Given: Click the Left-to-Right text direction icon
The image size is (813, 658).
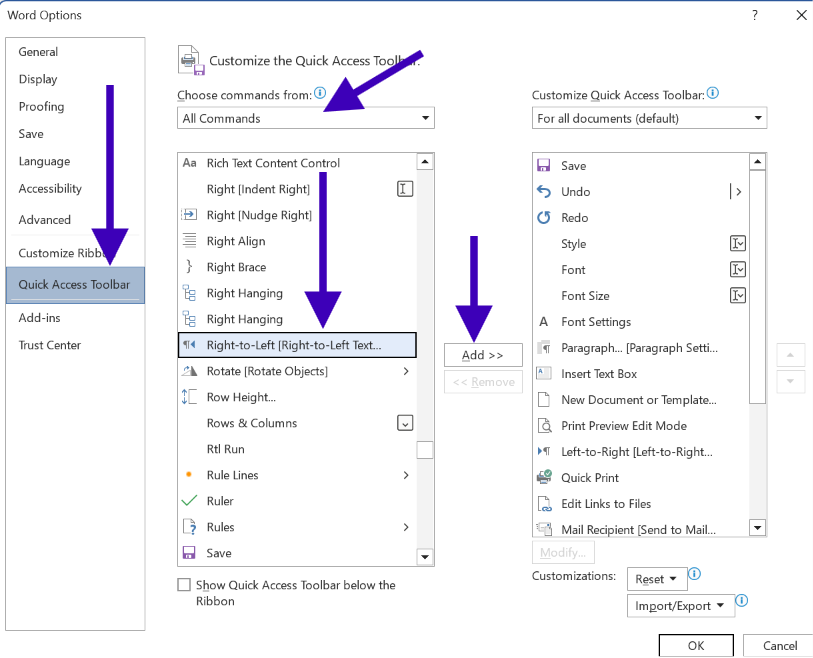Looking at the screenshot, I should [x=543, y=451].
